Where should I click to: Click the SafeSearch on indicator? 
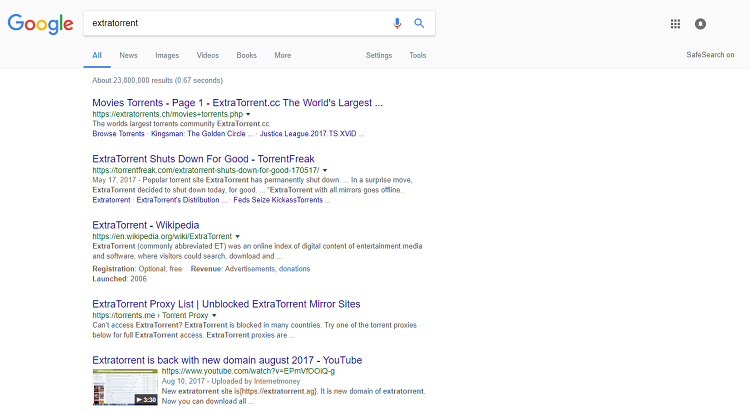[710, 55]
